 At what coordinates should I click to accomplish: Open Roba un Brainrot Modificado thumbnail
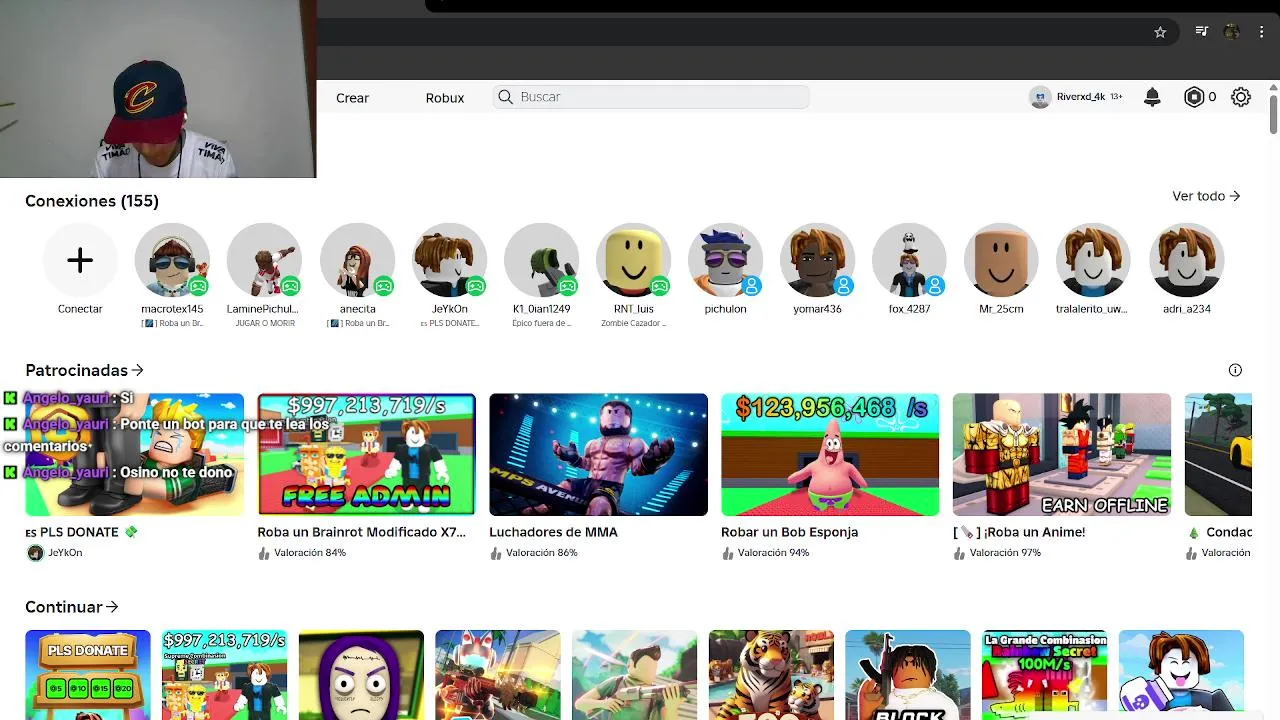tap(366, 454)
